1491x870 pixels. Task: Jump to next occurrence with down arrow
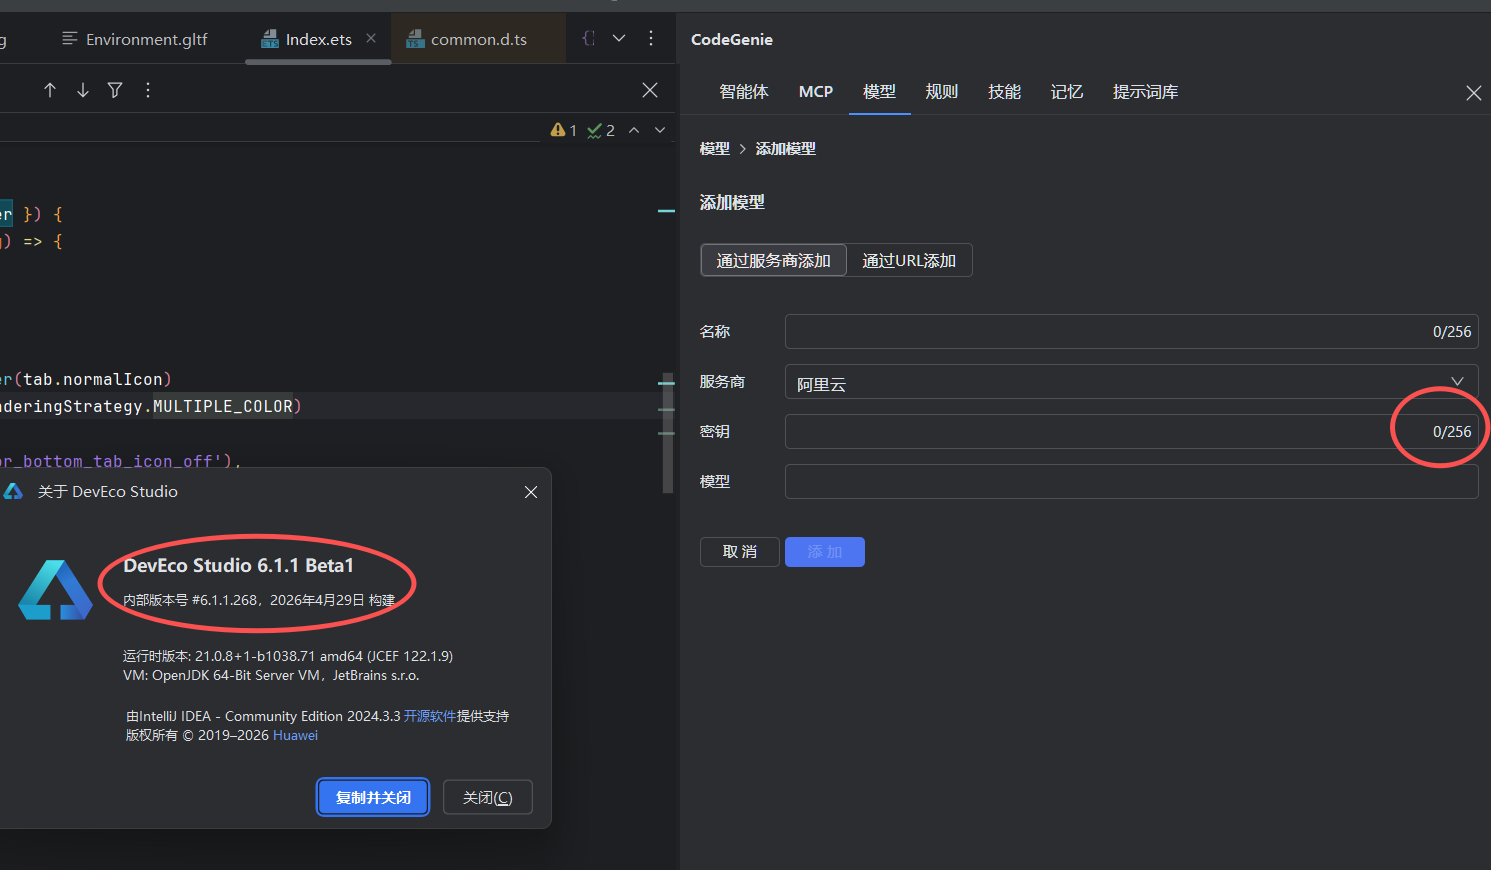[x=83, y=90]
